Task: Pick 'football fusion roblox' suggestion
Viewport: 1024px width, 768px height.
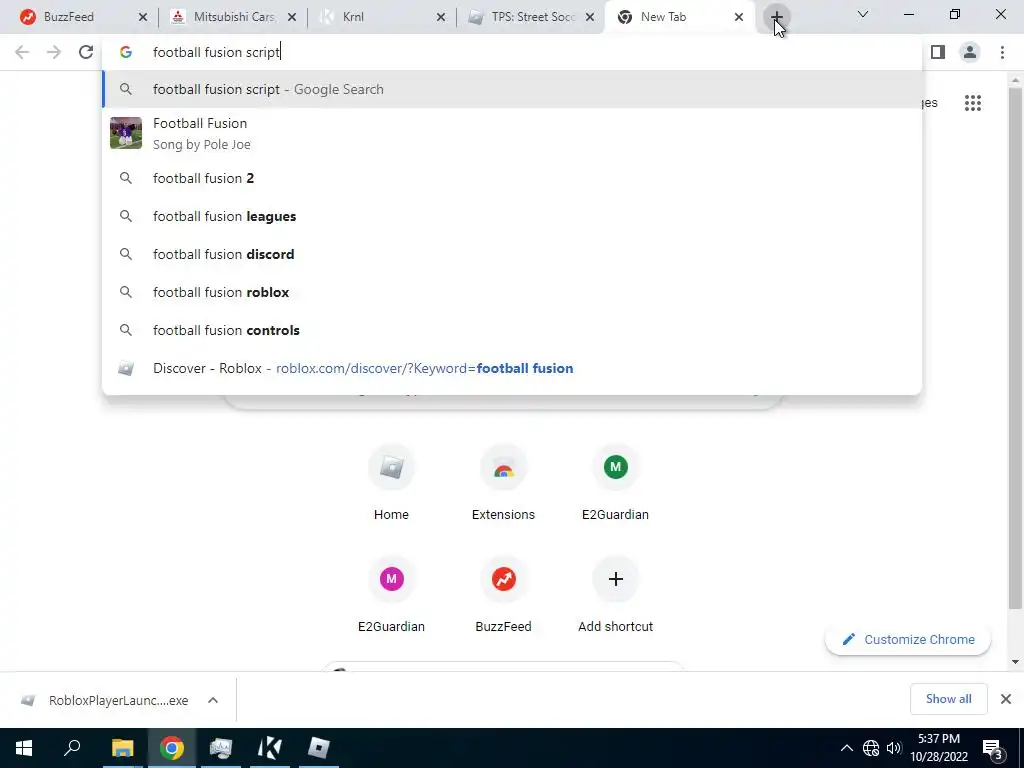Action: pos(512,292)
